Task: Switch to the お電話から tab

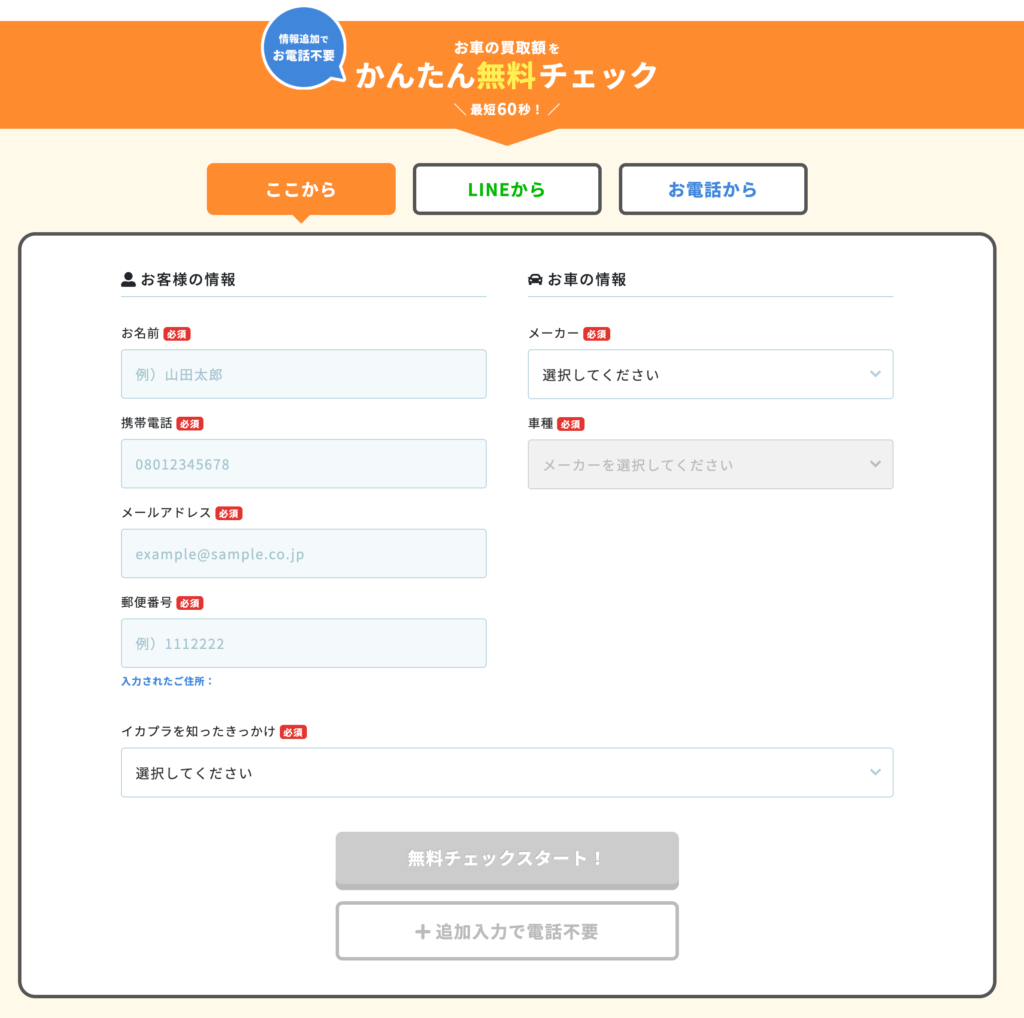Action: (x=713, y=189)
